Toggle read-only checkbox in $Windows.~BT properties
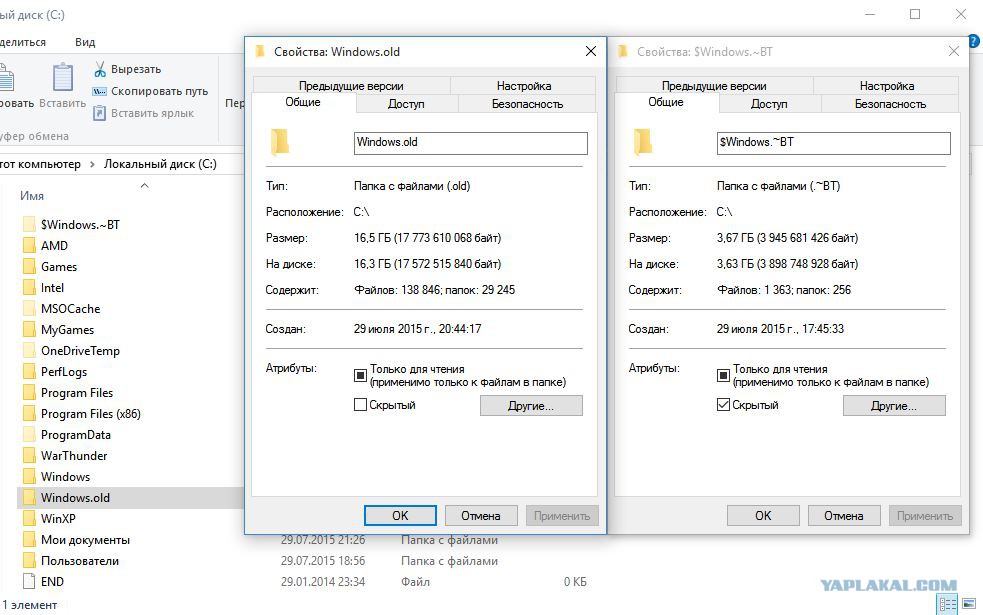983x615 pixels. pos(723,375)
